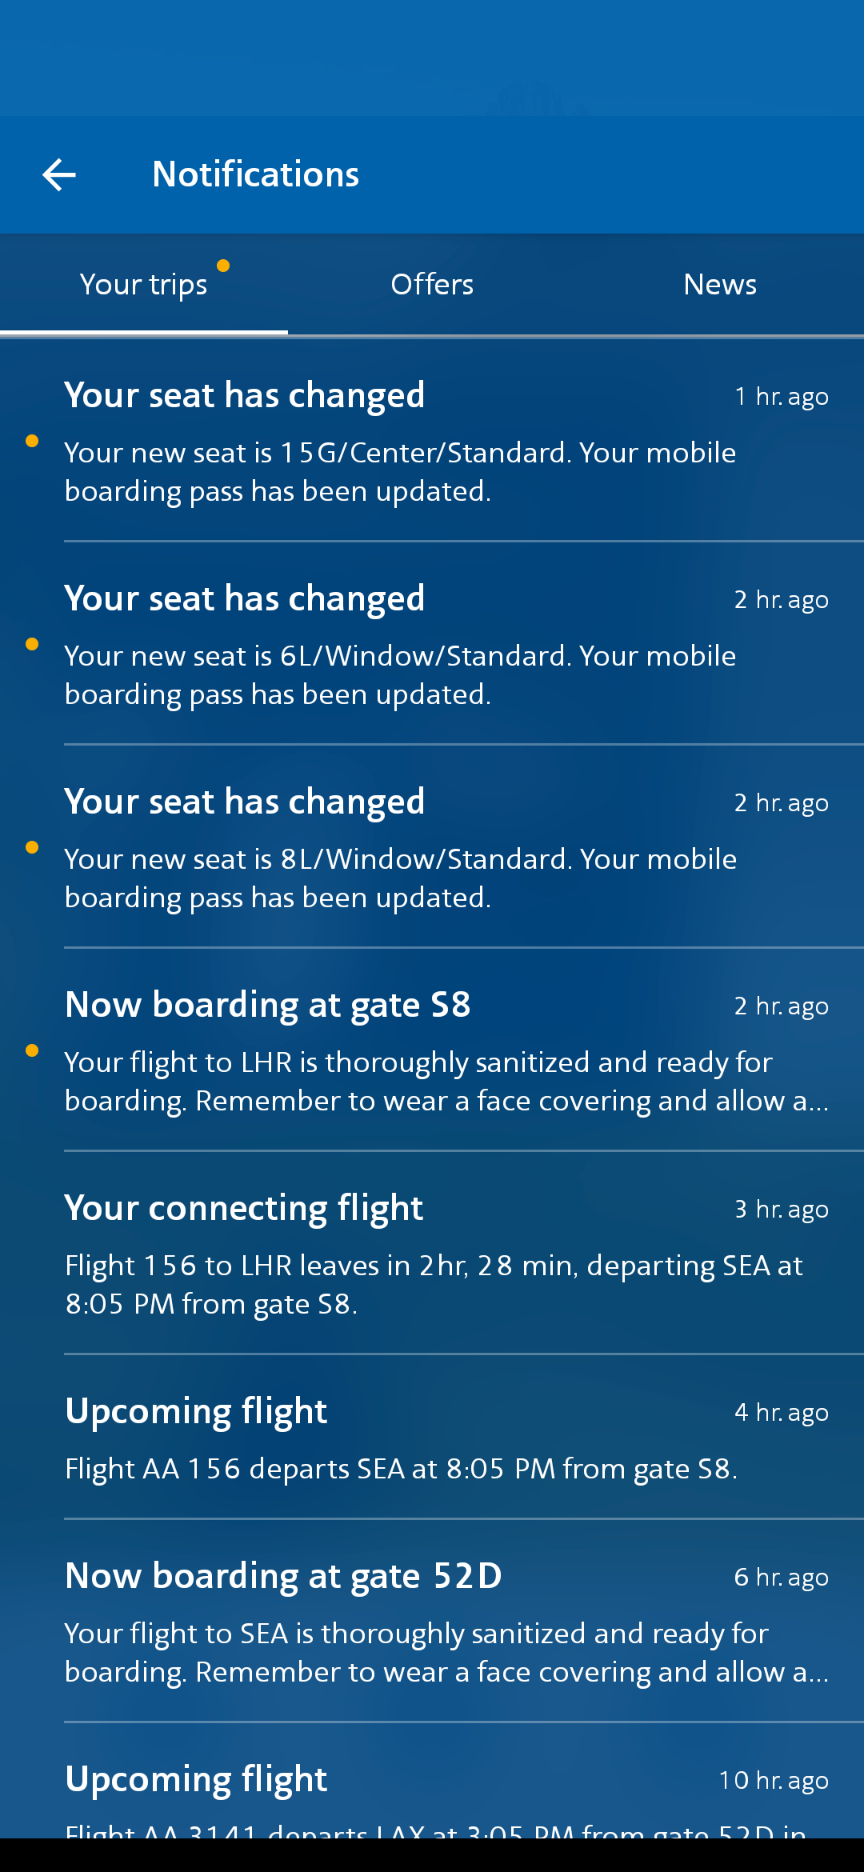The image size is (864, 1872).
Task: Click the Notifications header title
Action: click(256, 175)
